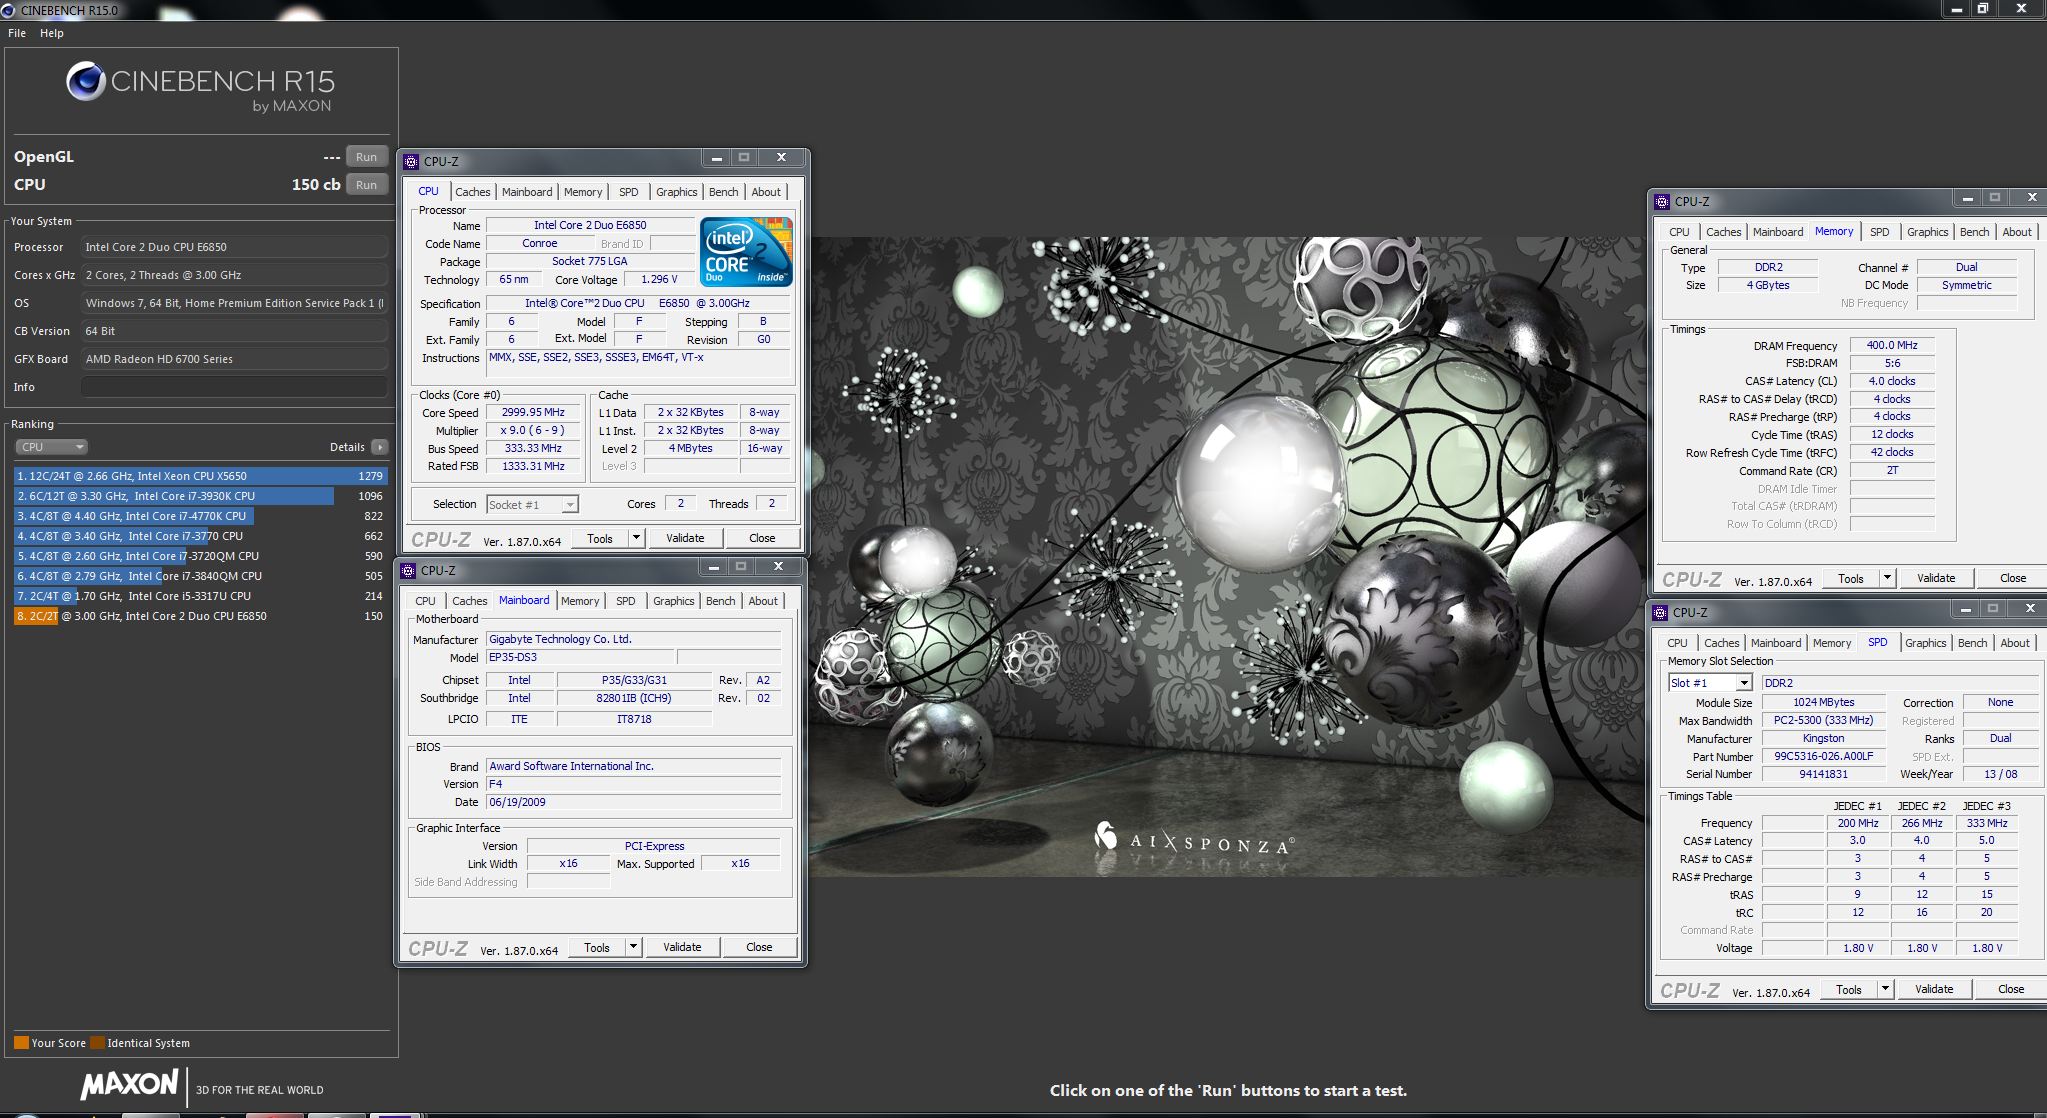Select ranking row Intel Core i7-3720QM CPU
The width and height of the screenshot is (2047, 1118).
coord(200,556)
